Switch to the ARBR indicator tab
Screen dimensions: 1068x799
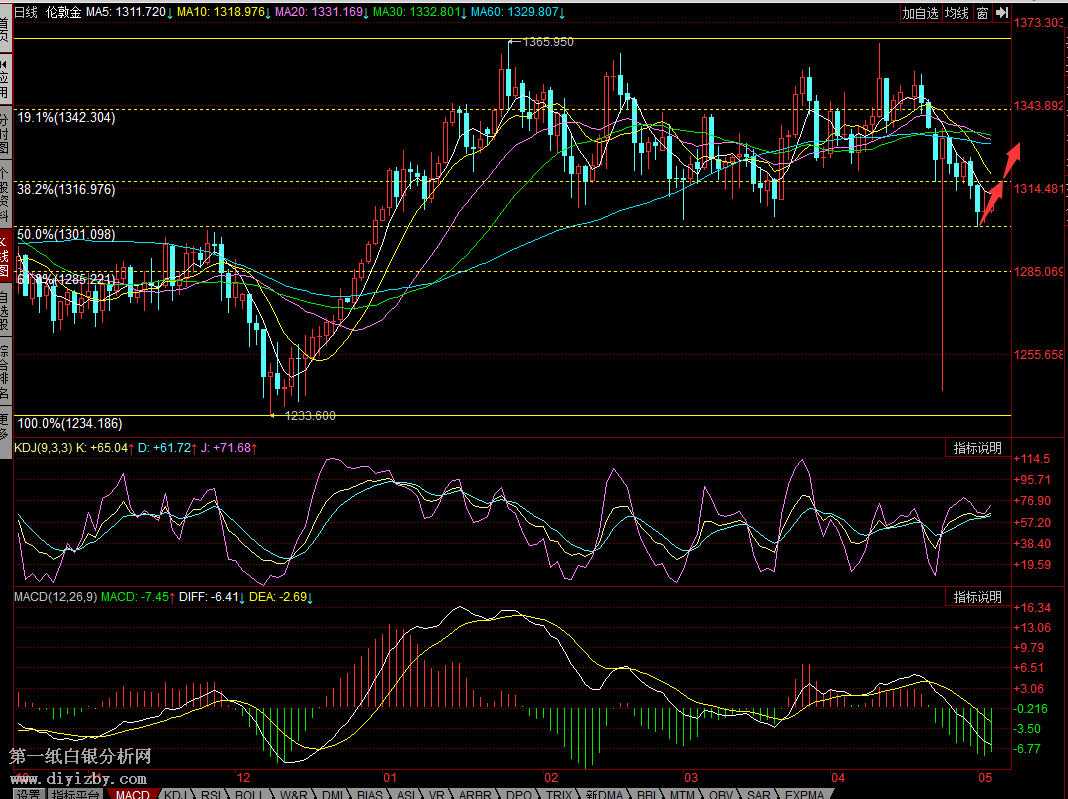[x=475, y=794]
